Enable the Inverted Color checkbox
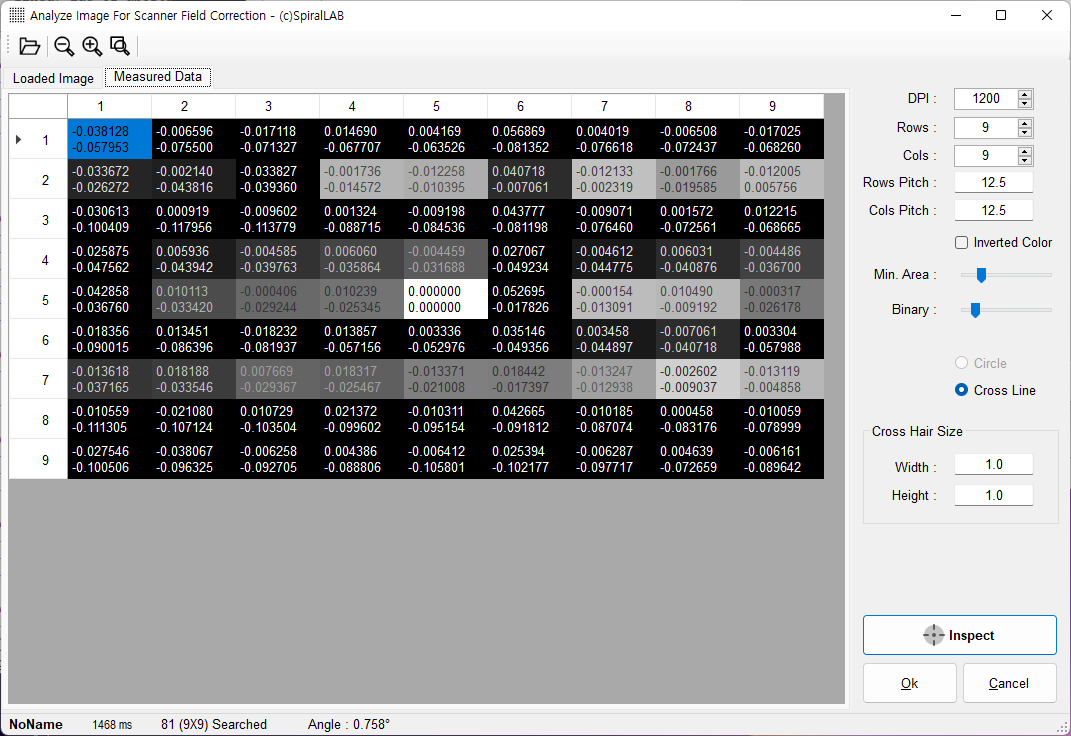 tap(962, 242)
